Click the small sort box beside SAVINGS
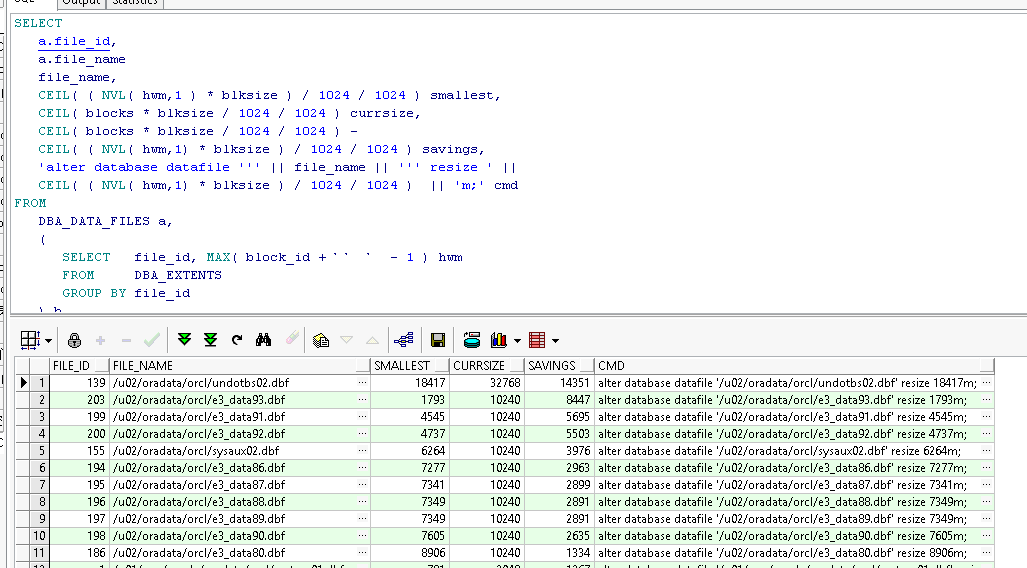 (586, 366)
